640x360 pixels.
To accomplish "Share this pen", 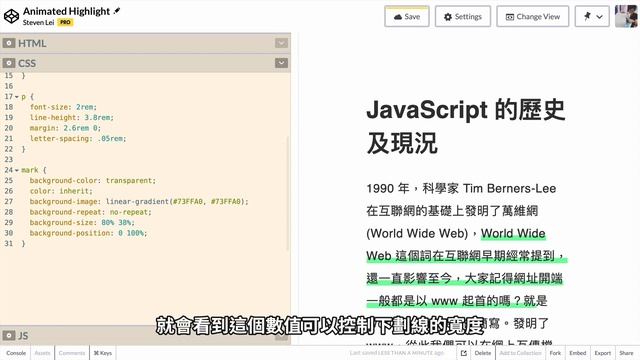I will tap(626, 353).
